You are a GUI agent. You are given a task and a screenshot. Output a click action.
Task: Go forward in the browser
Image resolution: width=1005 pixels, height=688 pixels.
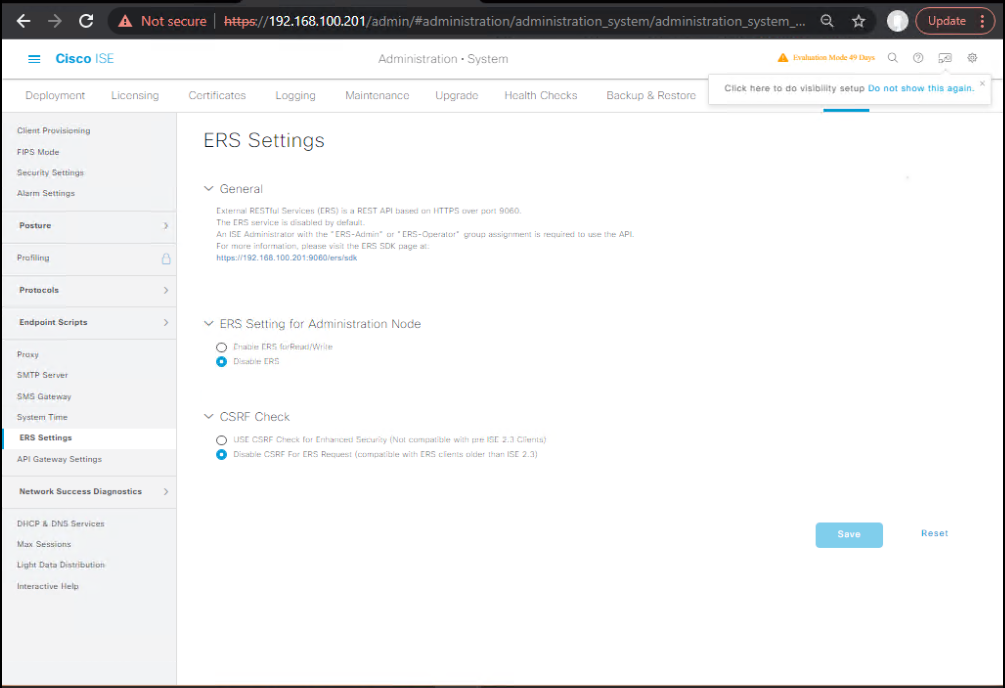point(55,21)
